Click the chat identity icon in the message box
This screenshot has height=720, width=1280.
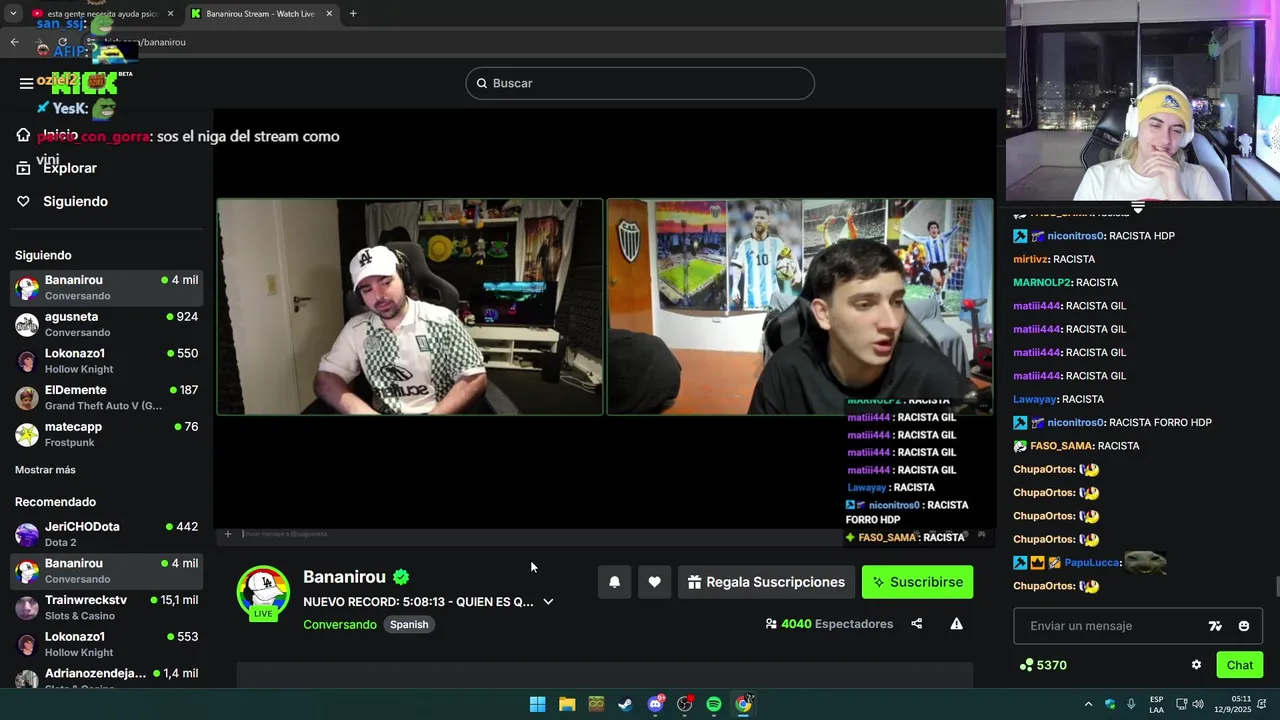[1215, 626]
